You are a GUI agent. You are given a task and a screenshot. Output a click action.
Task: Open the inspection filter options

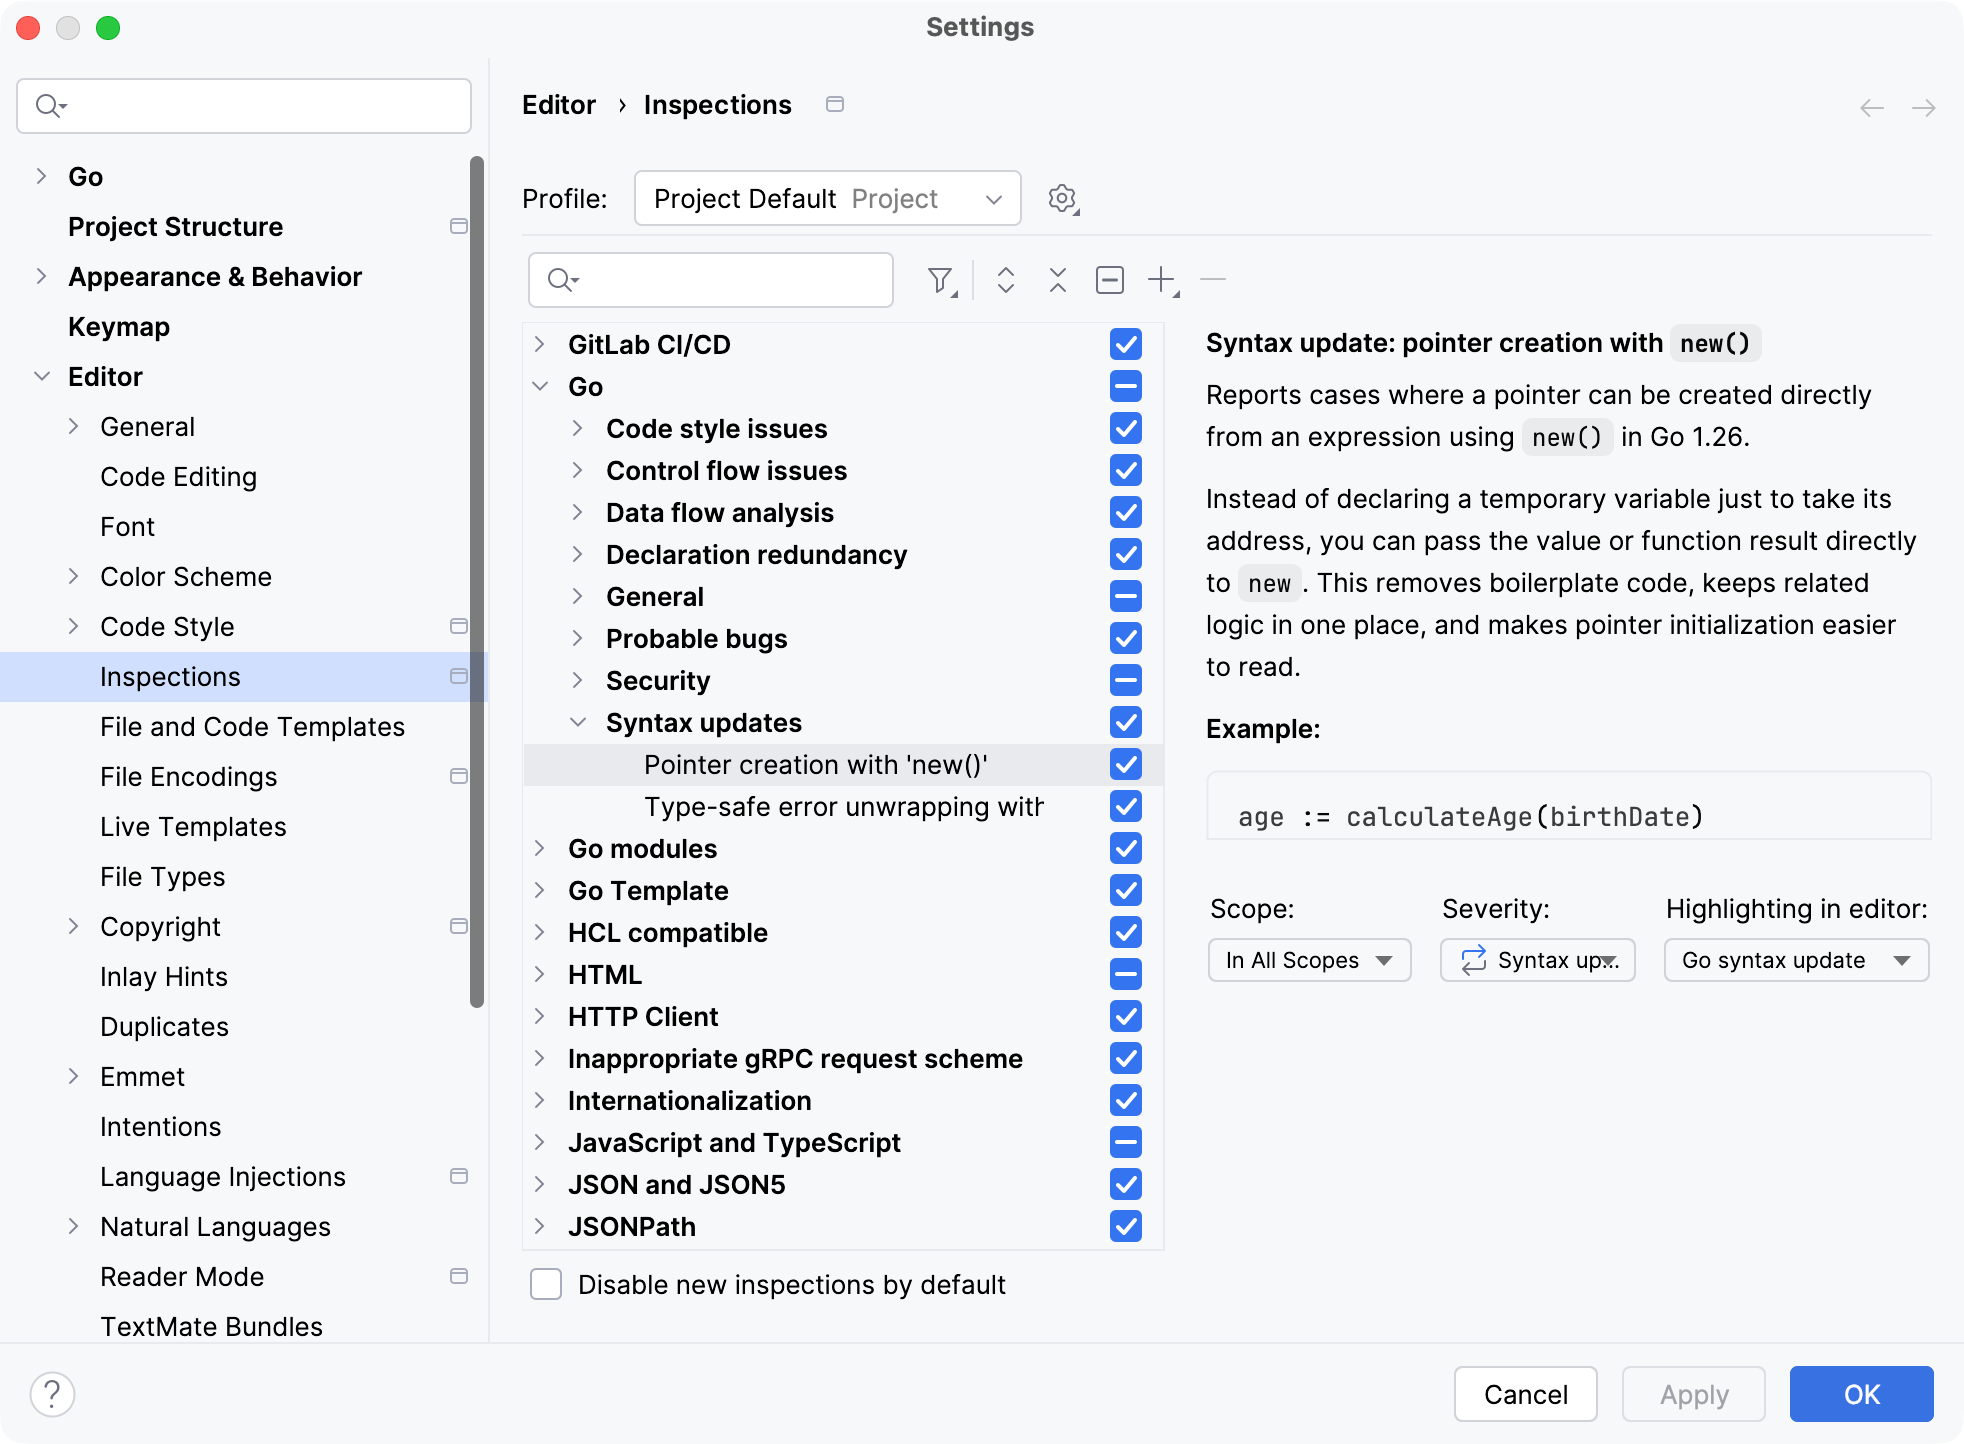(941, 280)
